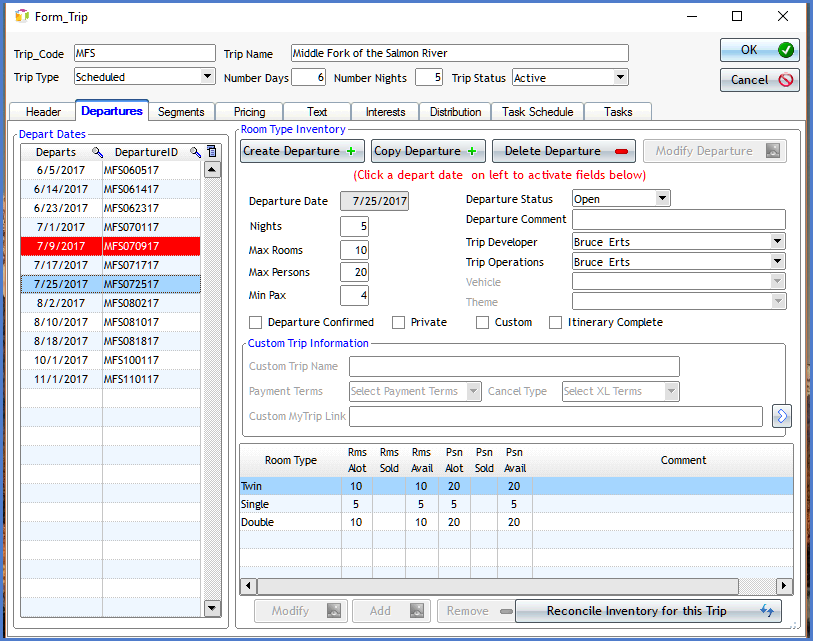813x641 pixels.
Task: Click the Max Persons field
Action: pyautogui.click(x=354, y=272)
